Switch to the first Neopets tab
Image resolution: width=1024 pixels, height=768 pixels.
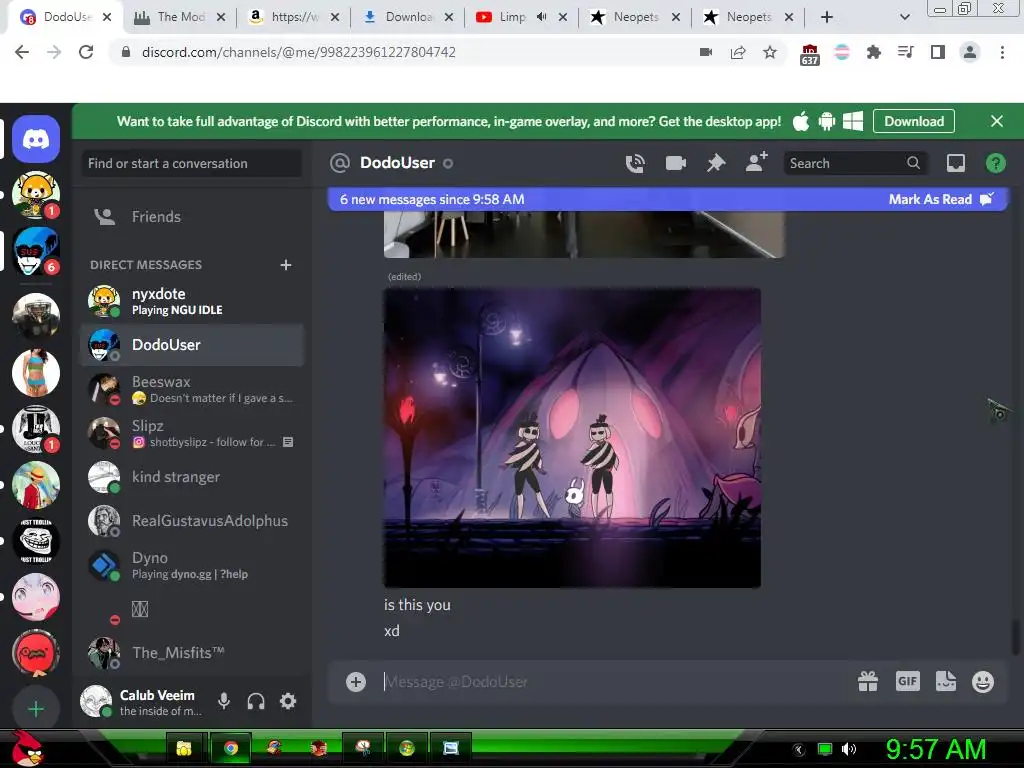click(635, 17)
